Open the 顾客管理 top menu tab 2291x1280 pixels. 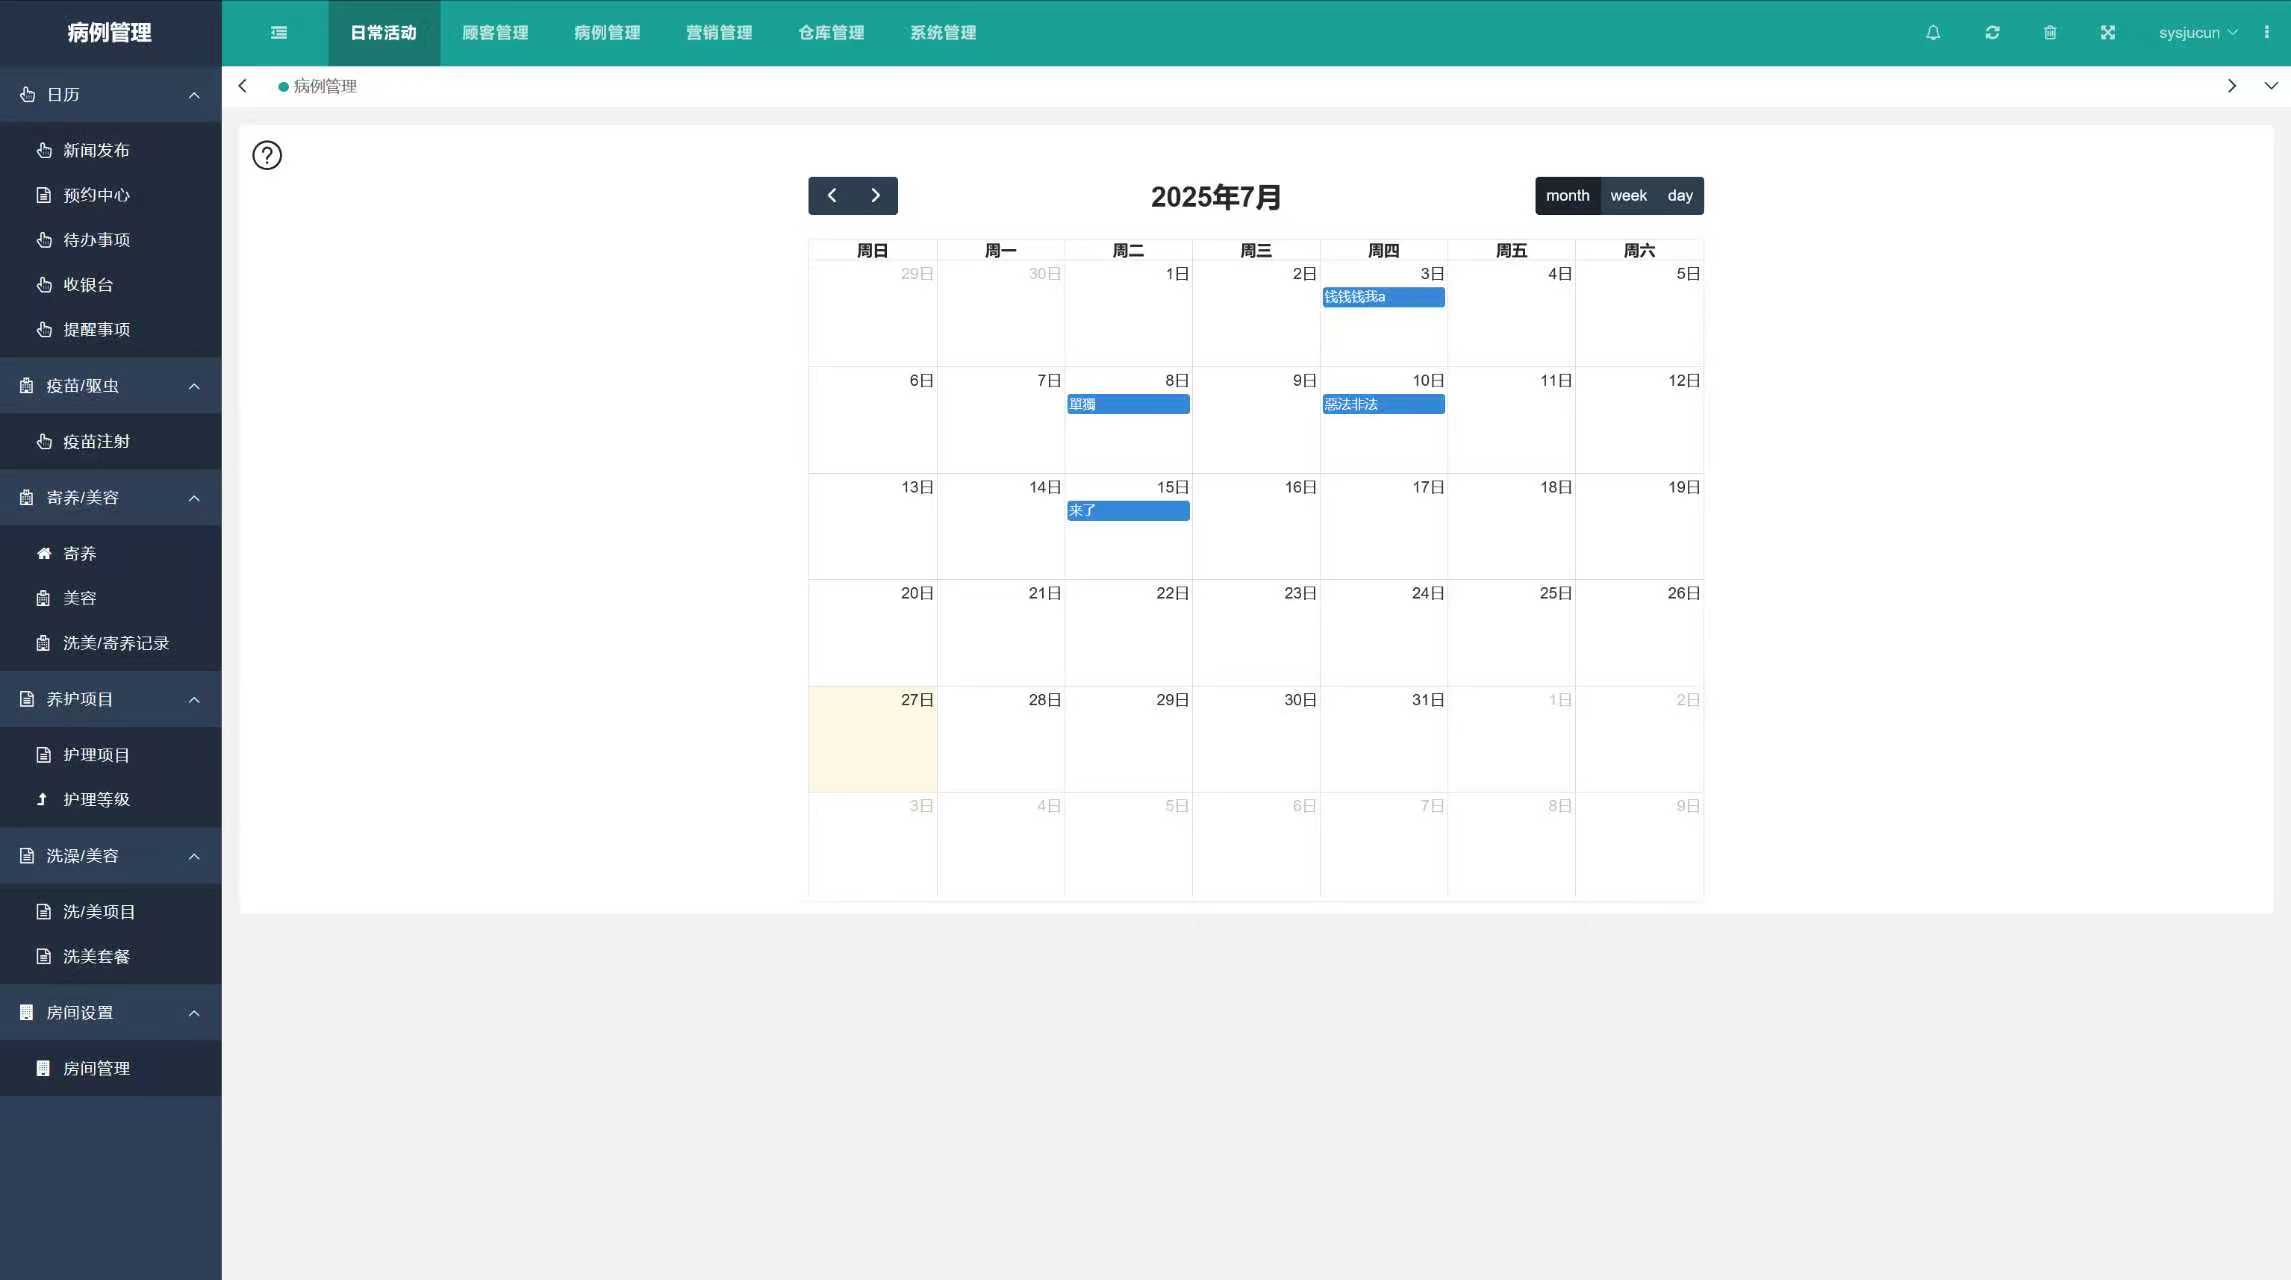(x=495, y=33)
